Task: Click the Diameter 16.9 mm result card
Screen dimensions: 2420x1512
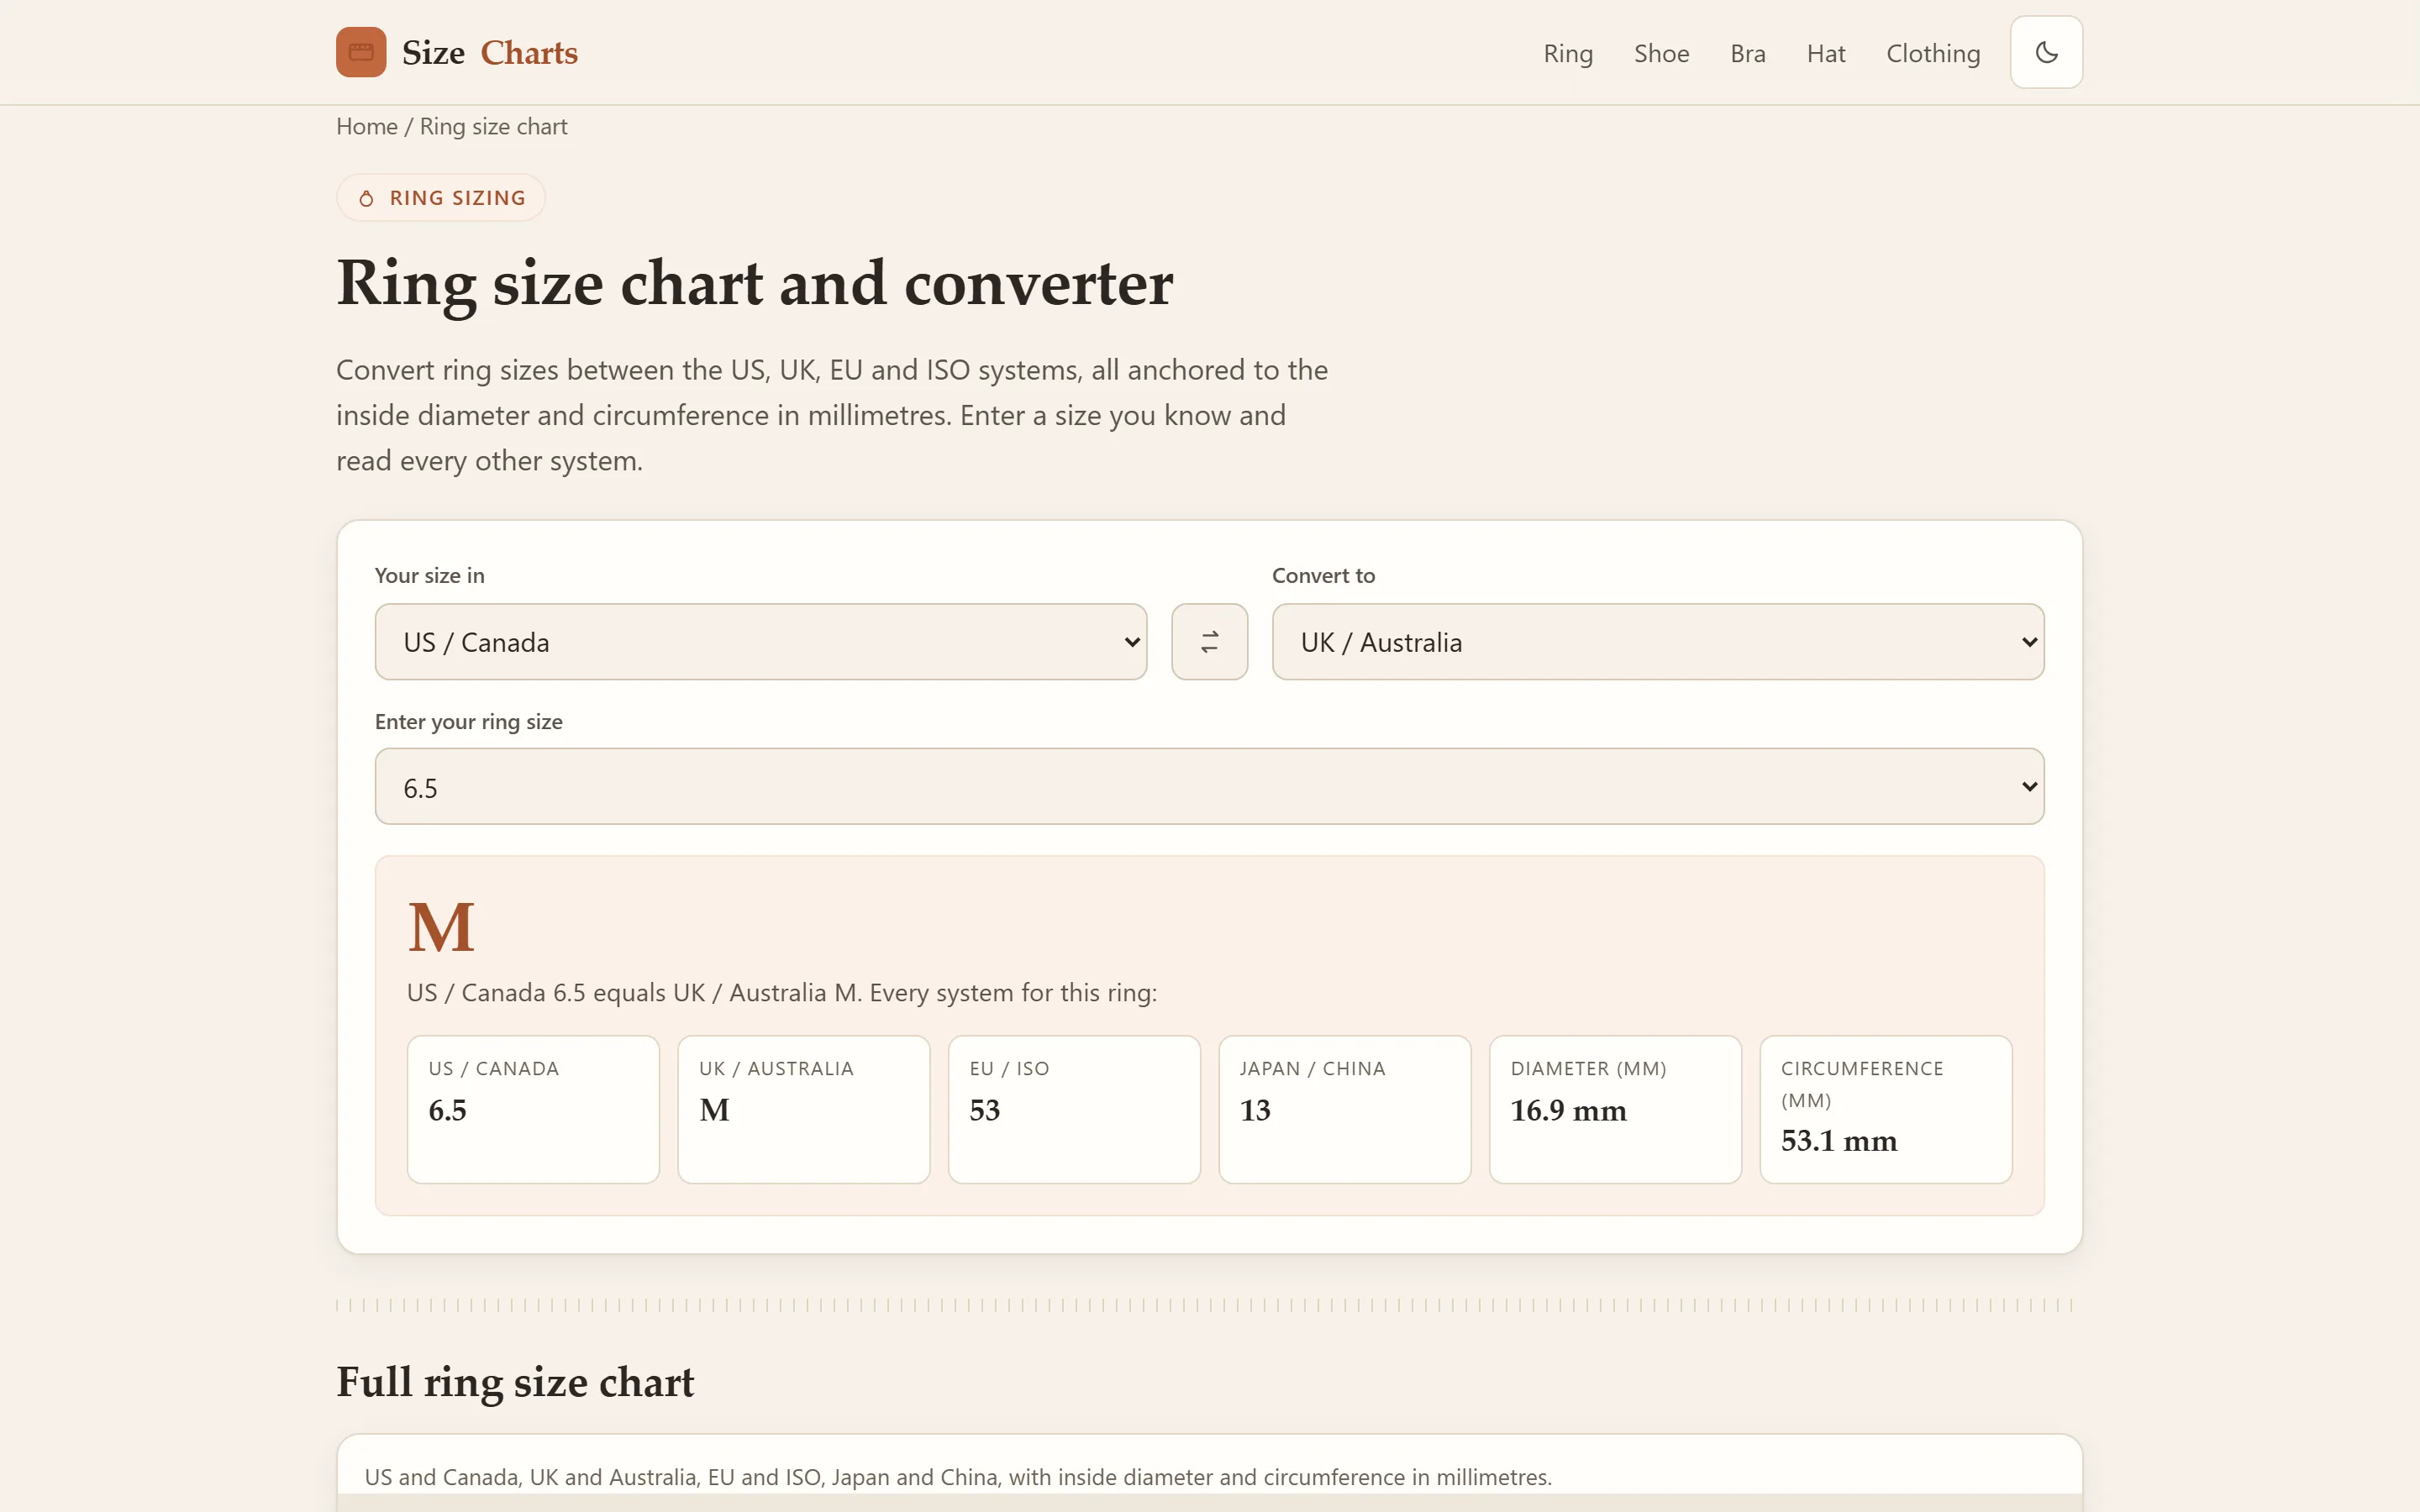Action: tap(1615, 1109)
